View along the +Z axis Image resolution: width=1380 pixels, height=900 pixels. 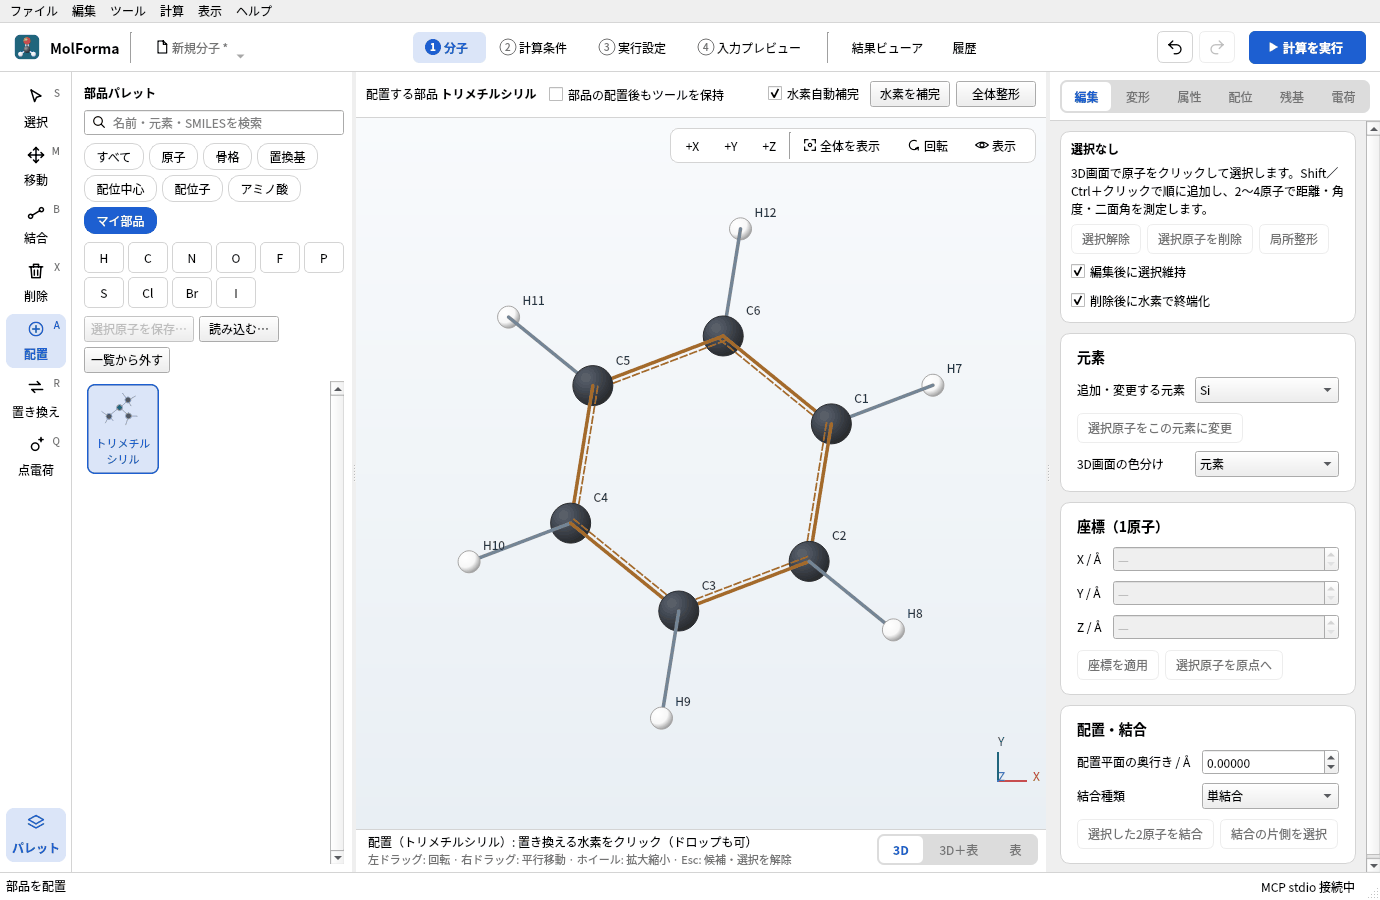pyautogui.click(x=769, y=146)
